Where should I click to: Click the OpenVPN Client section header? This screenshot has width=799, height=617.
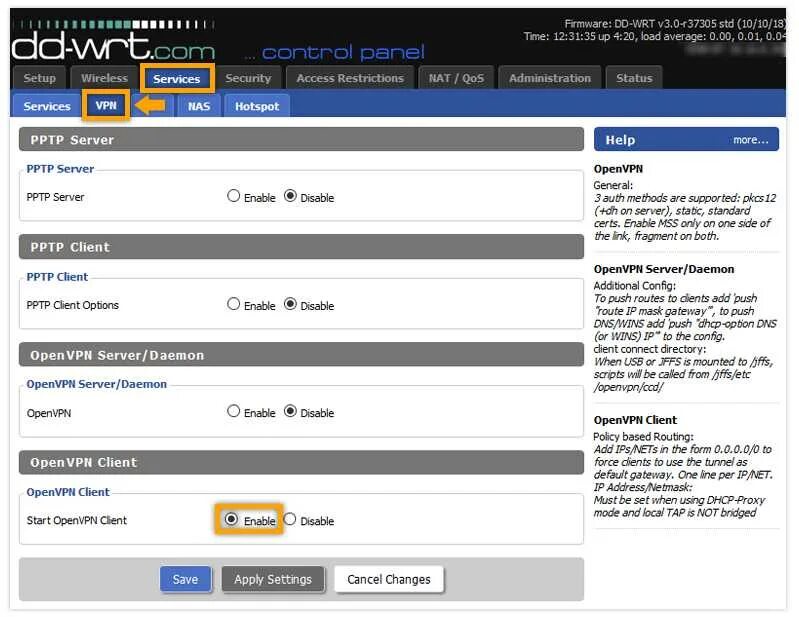(301, 463)
